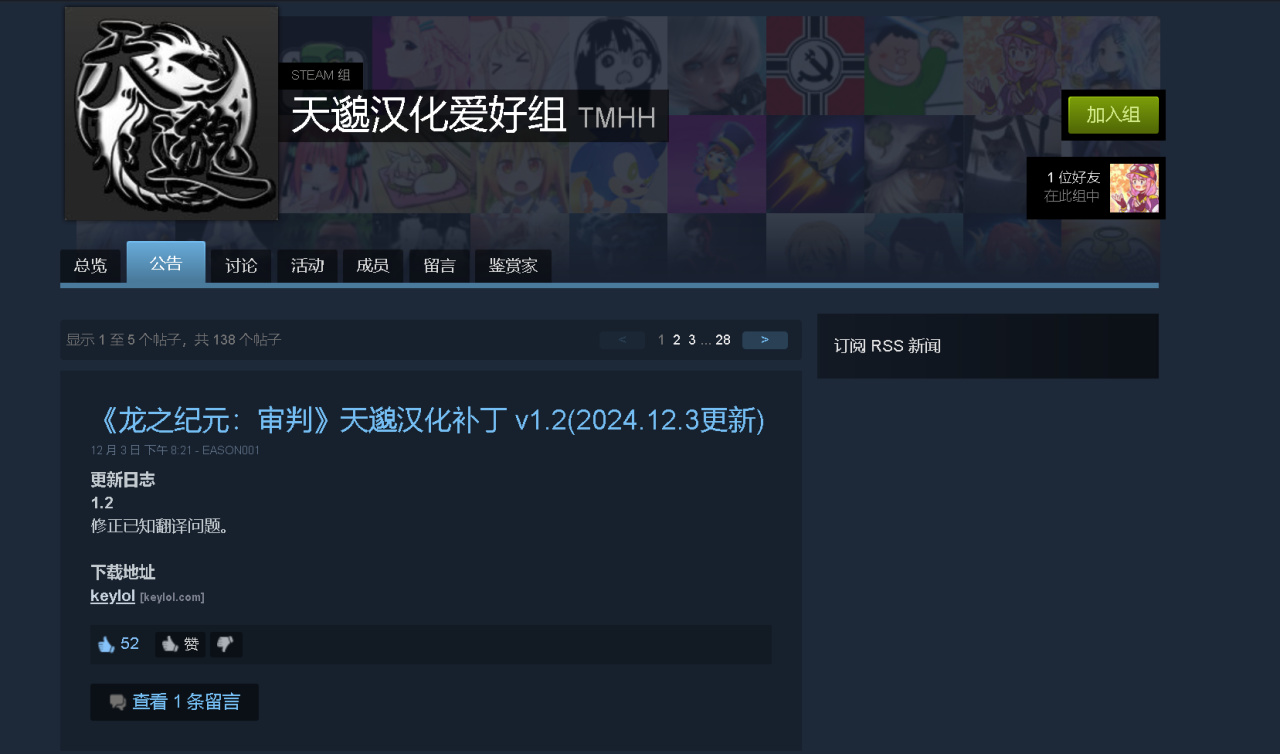The height and width of the screenshot is (754, 1280).
Task: Click 订阅 RSS 新闻 link
Action: pos(887,346)
